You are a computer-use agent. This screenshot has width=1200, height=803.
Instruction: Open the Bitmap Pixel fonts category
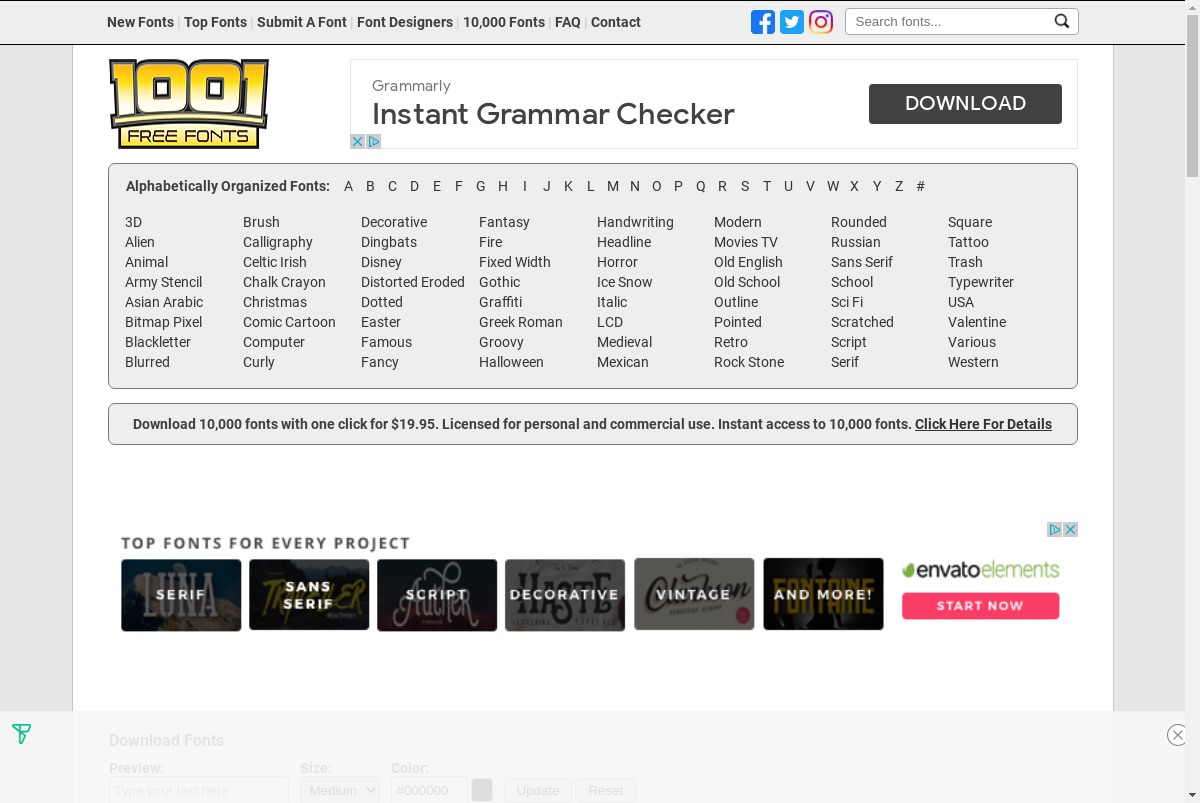[163, 322]
